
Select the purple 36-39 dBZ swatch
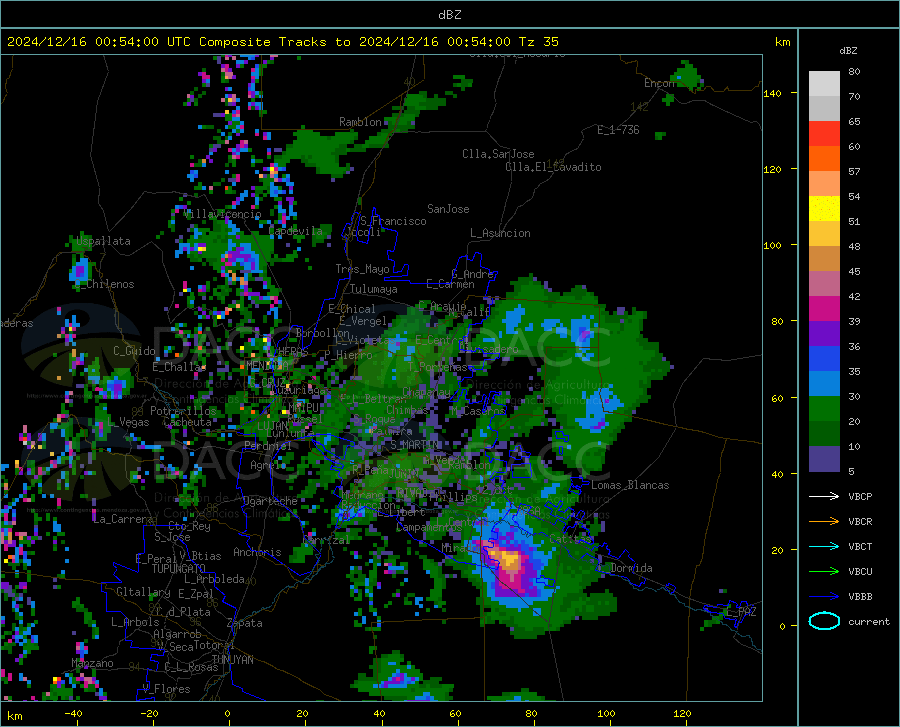pos(824,334)
